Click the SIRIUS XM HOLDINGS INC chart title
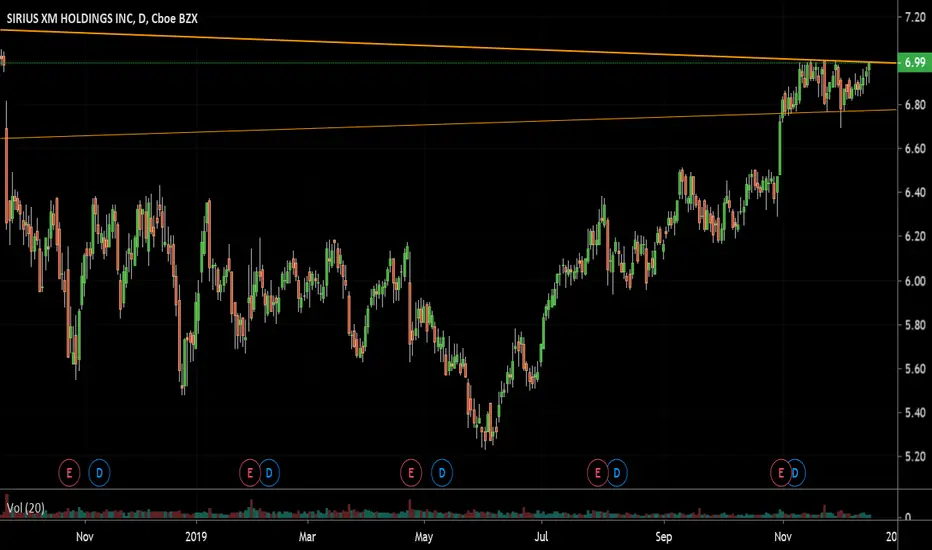Image resolution: width=932 pixels, height=550 pixels. [102, 18]
